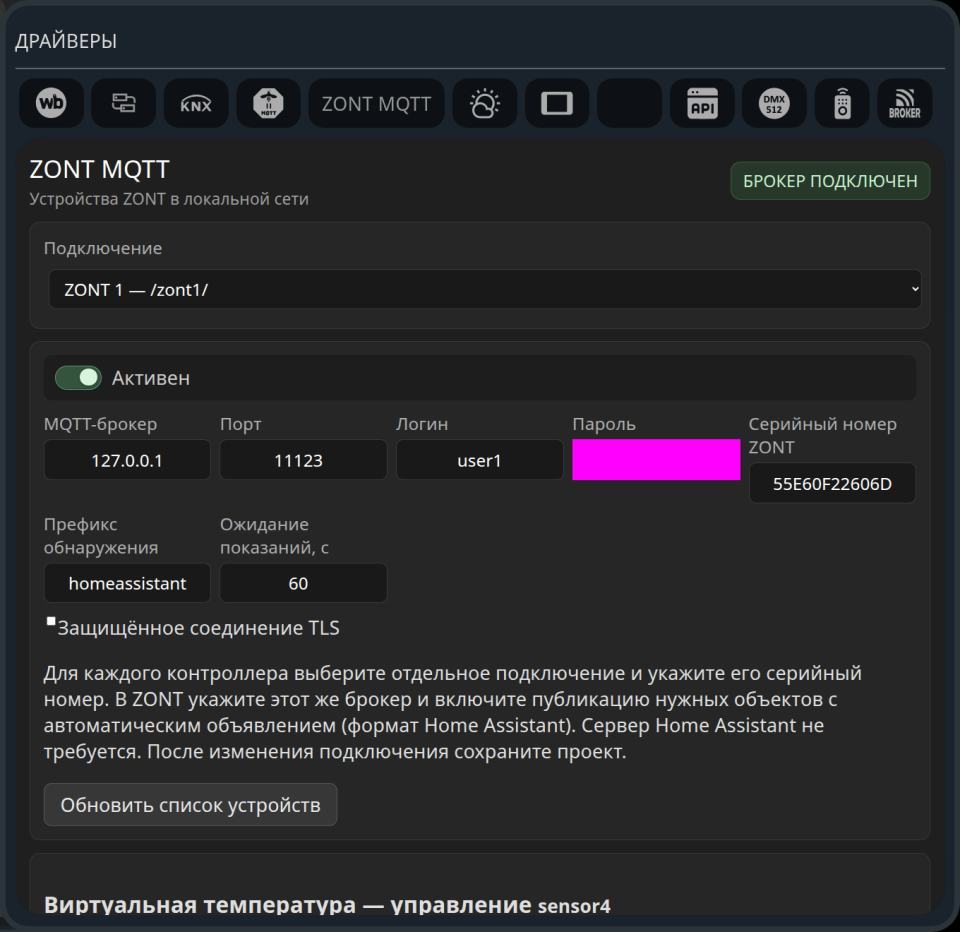Click 'Устройства ZONT в локальной сети' subtitle
Viewport: 960px width, 932px height.
[x=169, y=199]
